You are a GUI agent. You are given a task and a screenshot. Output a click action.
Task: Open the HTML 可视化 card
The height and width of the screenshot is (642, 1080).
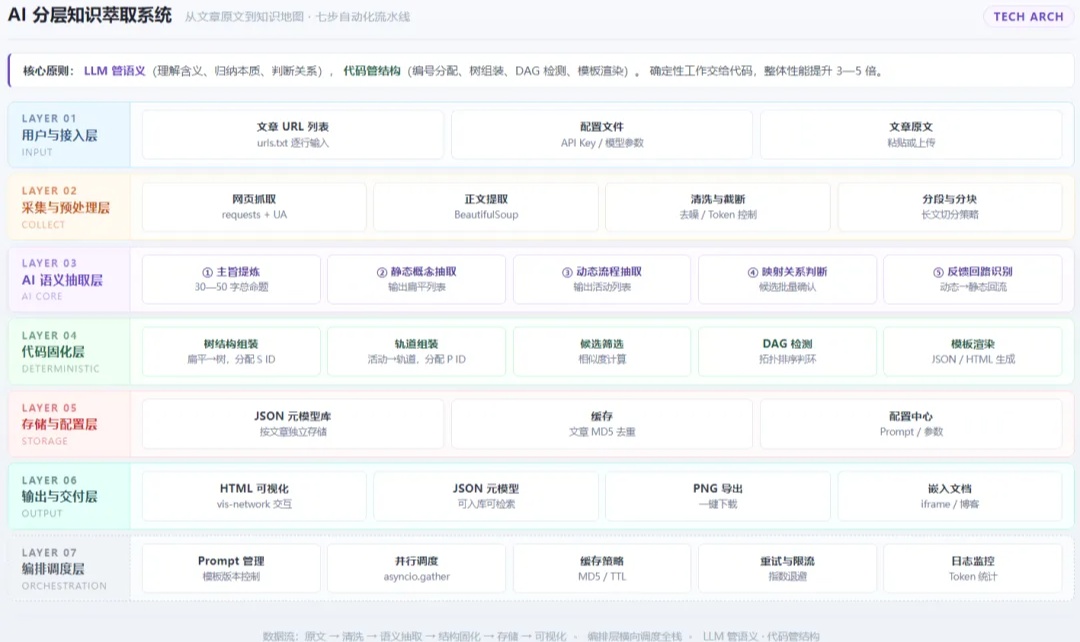(x=254, y=496)
